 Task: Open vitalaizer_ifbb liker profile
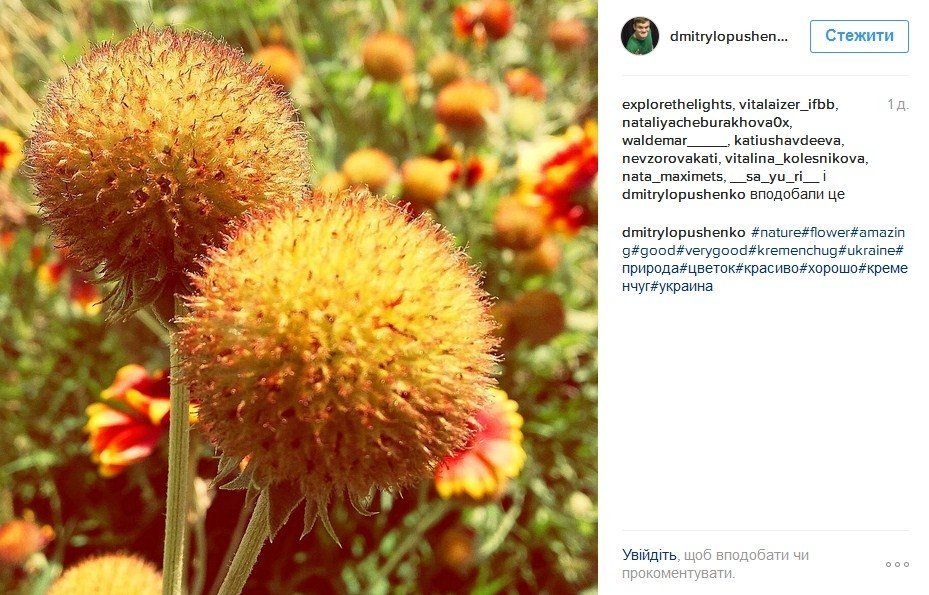click(787, 104)
